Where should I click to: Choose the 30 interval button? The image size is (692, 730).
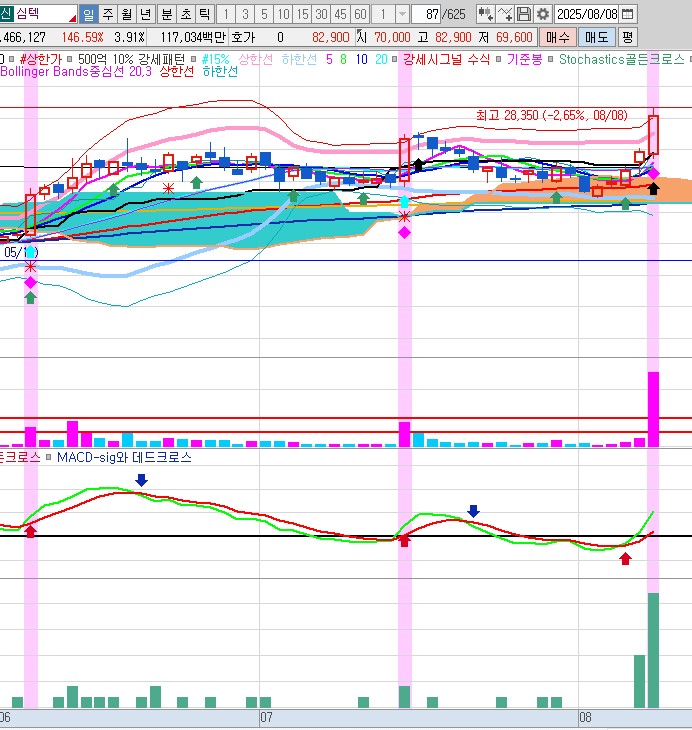[321, 14]
